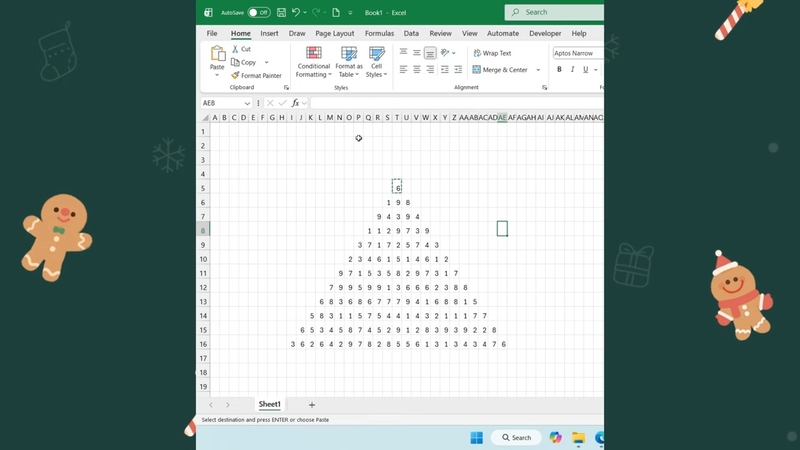Screen dimensions: 800x450
Task: Click Decrease Indent icon
Action: (x=445, y=69)
